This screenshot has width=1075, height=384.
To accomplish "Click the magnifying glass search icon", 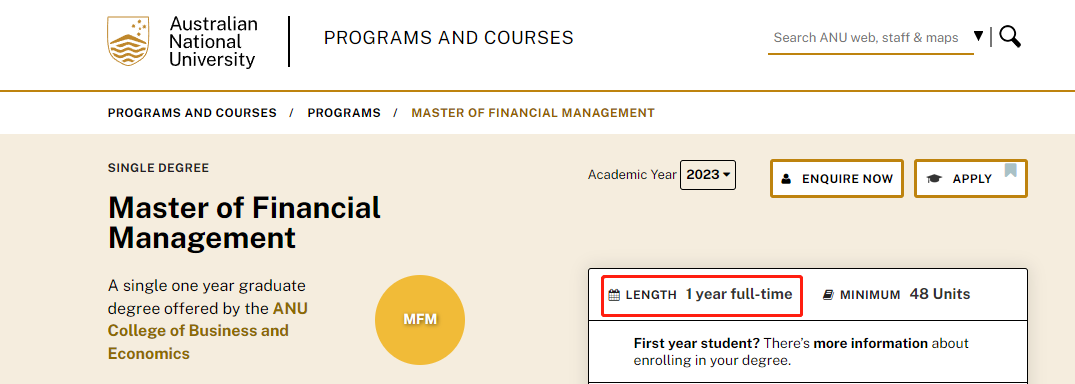I will tap(1010, 36).
